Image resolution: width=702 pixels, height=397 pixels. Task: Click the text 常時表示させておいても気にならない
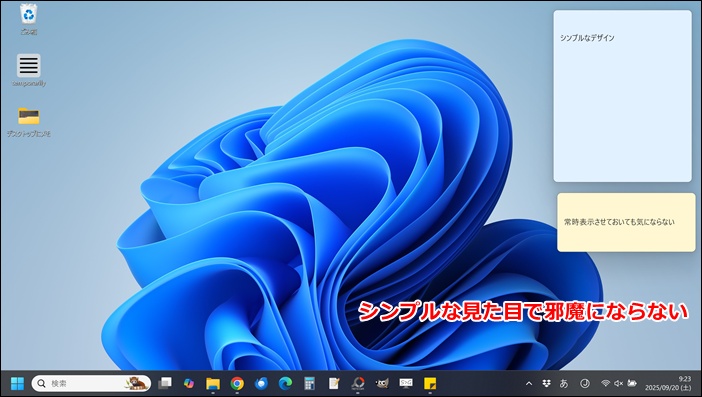[x=619, y=222]
